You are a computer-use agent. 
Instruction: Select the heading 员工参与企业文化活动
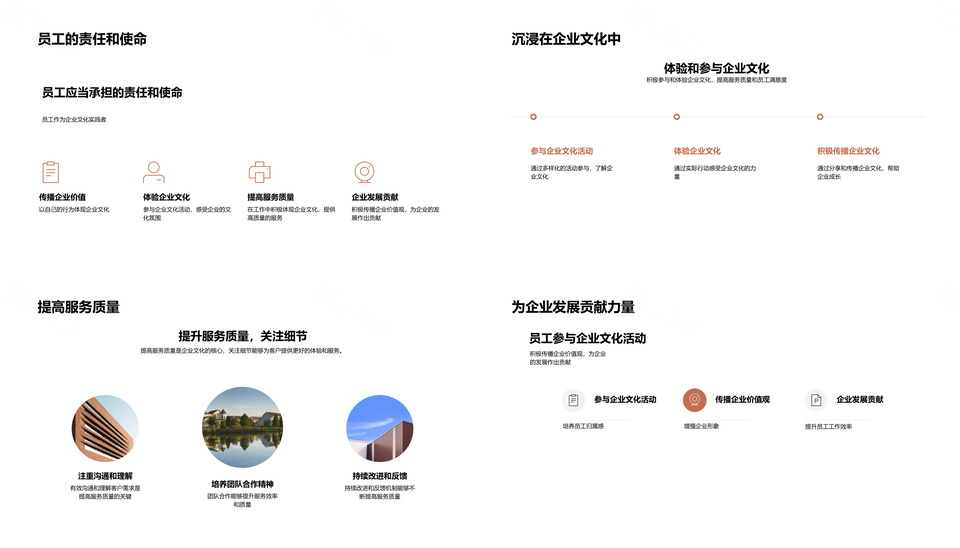587,338
